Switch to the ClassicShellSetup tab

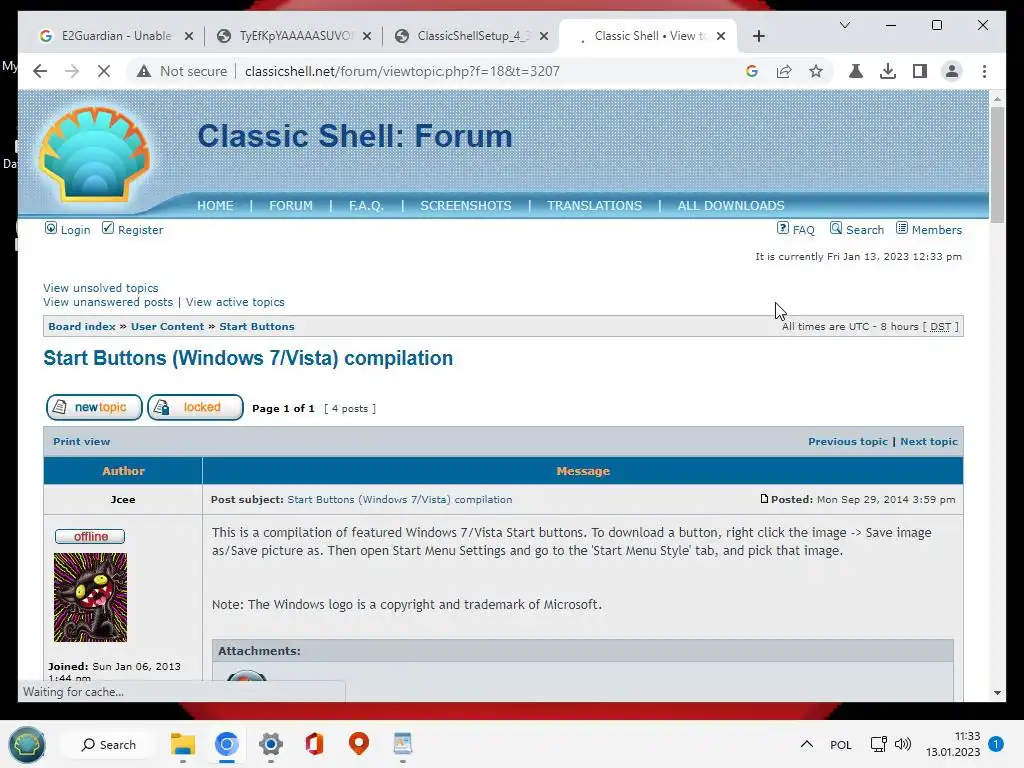472,36
